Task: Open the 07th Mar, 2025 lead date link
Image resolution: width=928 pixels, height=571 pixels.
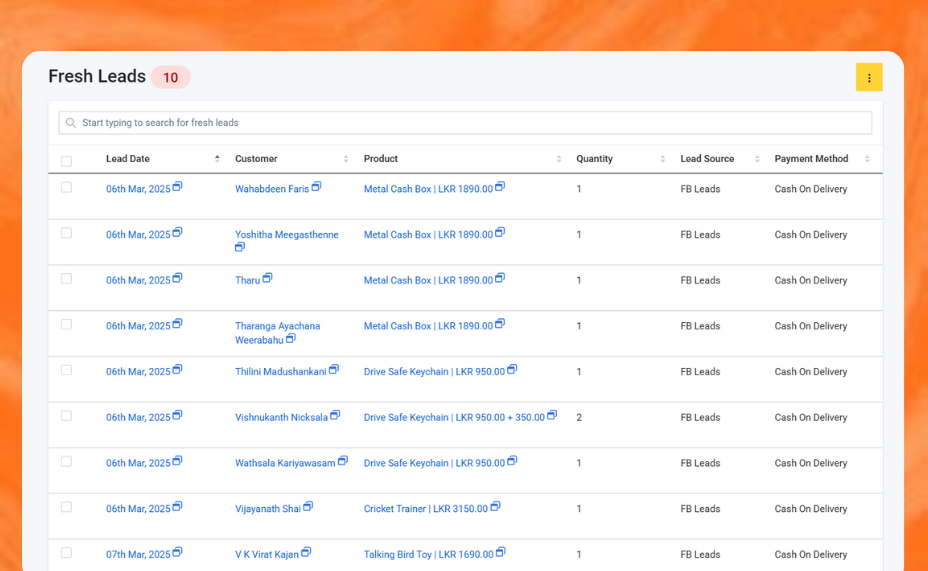Action: [x=138, y=554]
